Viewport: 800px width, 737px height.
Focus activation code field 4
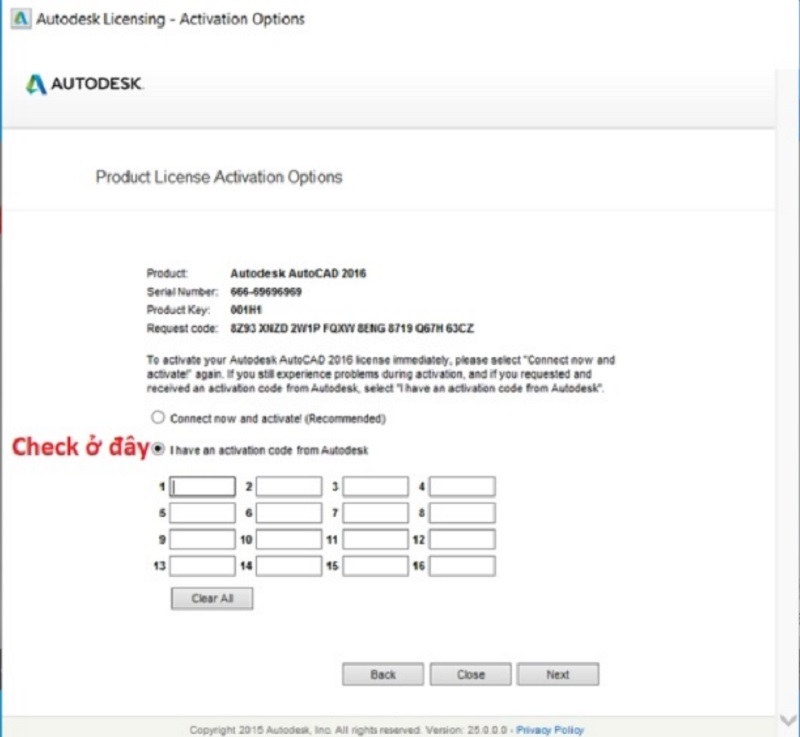[x=462, y=487]
